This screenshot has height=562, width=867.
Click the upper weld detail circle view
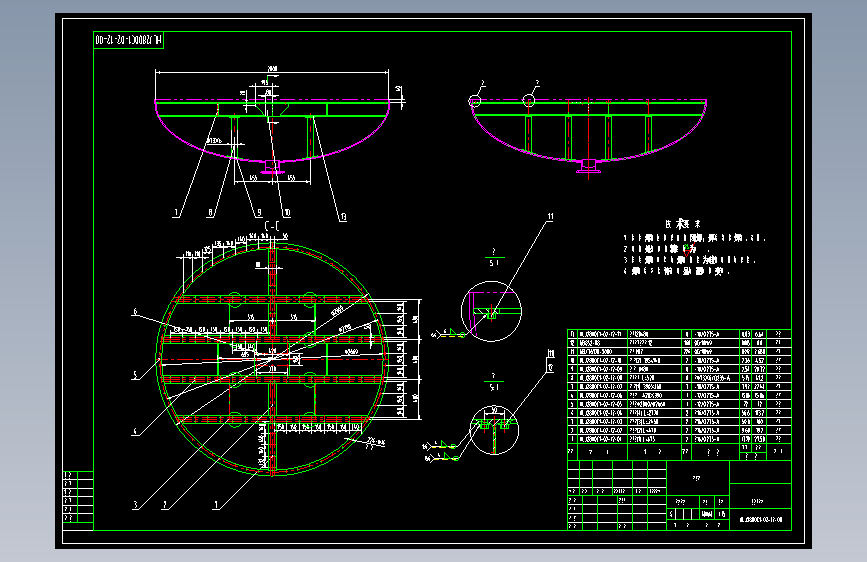tap(492, 311)
